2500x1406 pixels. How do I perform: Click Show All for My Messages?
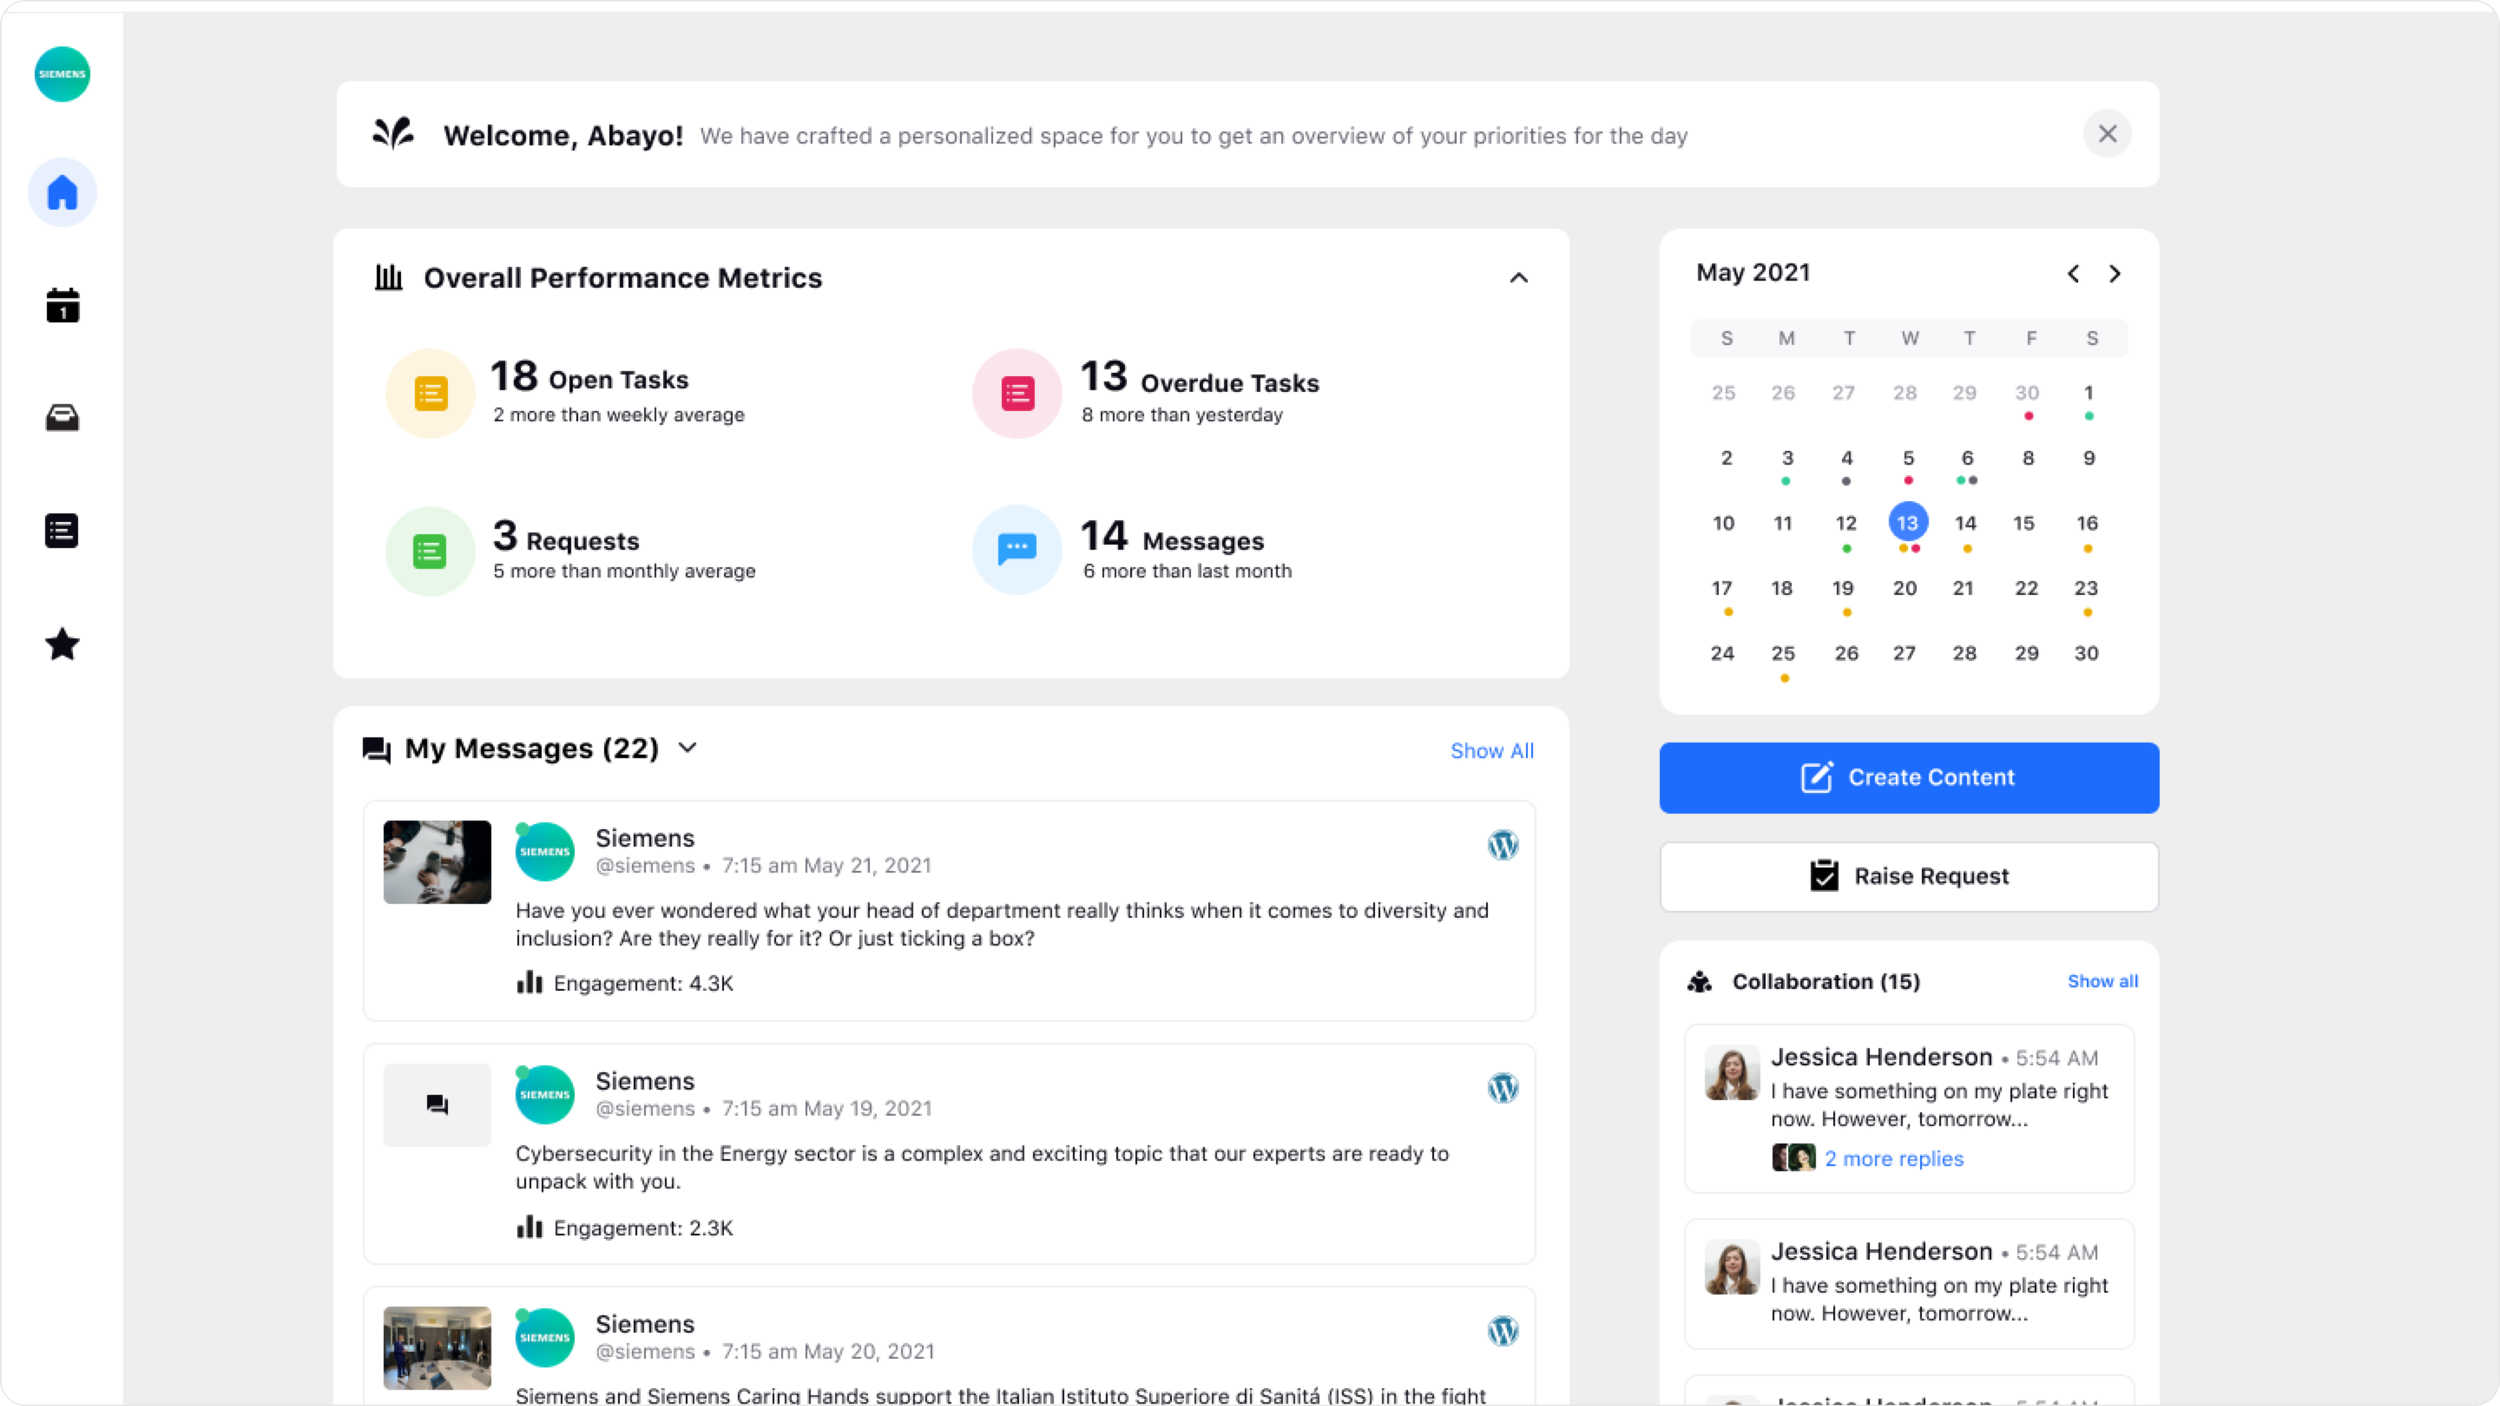(x=1491, y=751)
